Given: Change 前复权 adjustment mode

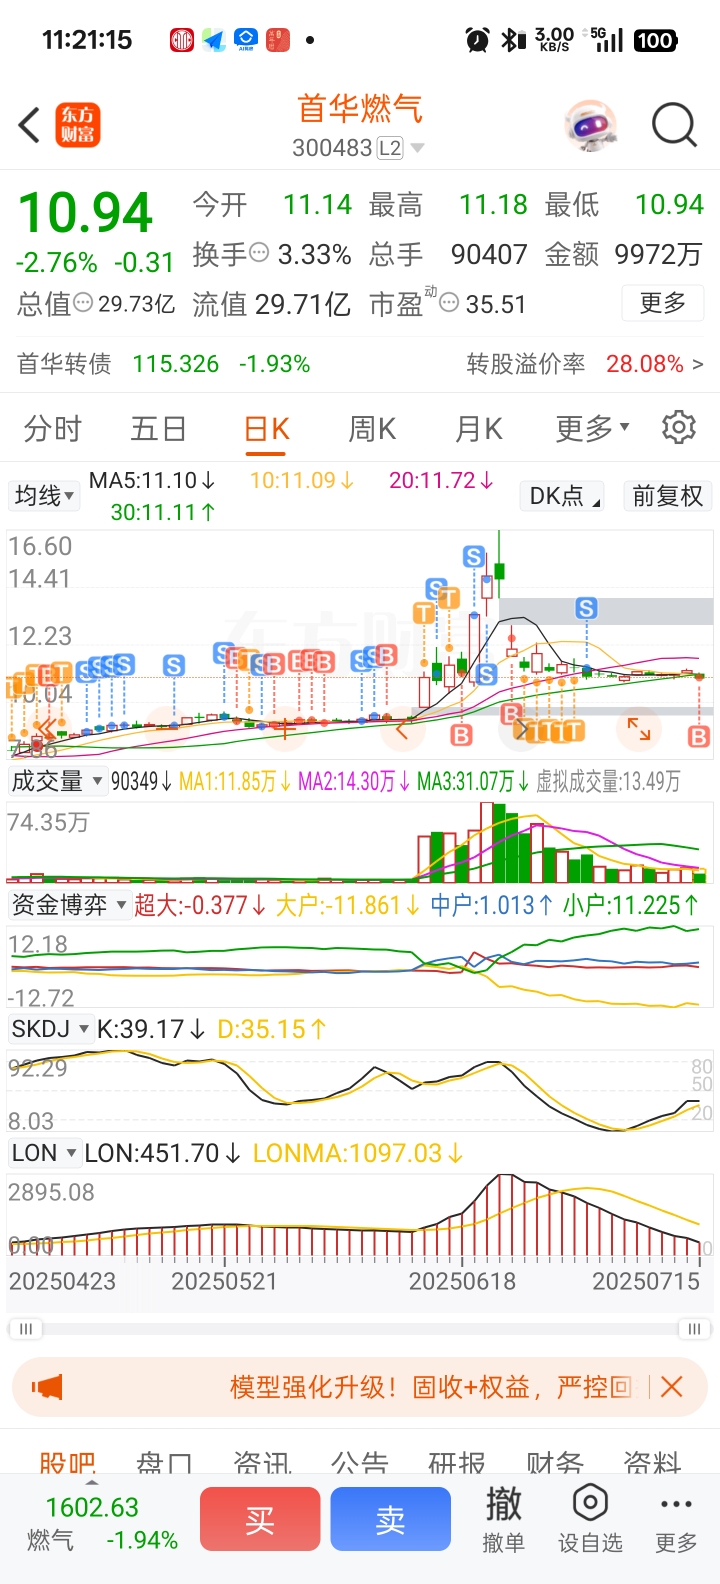Looking at the screenshot, I should tap(668, 496).
